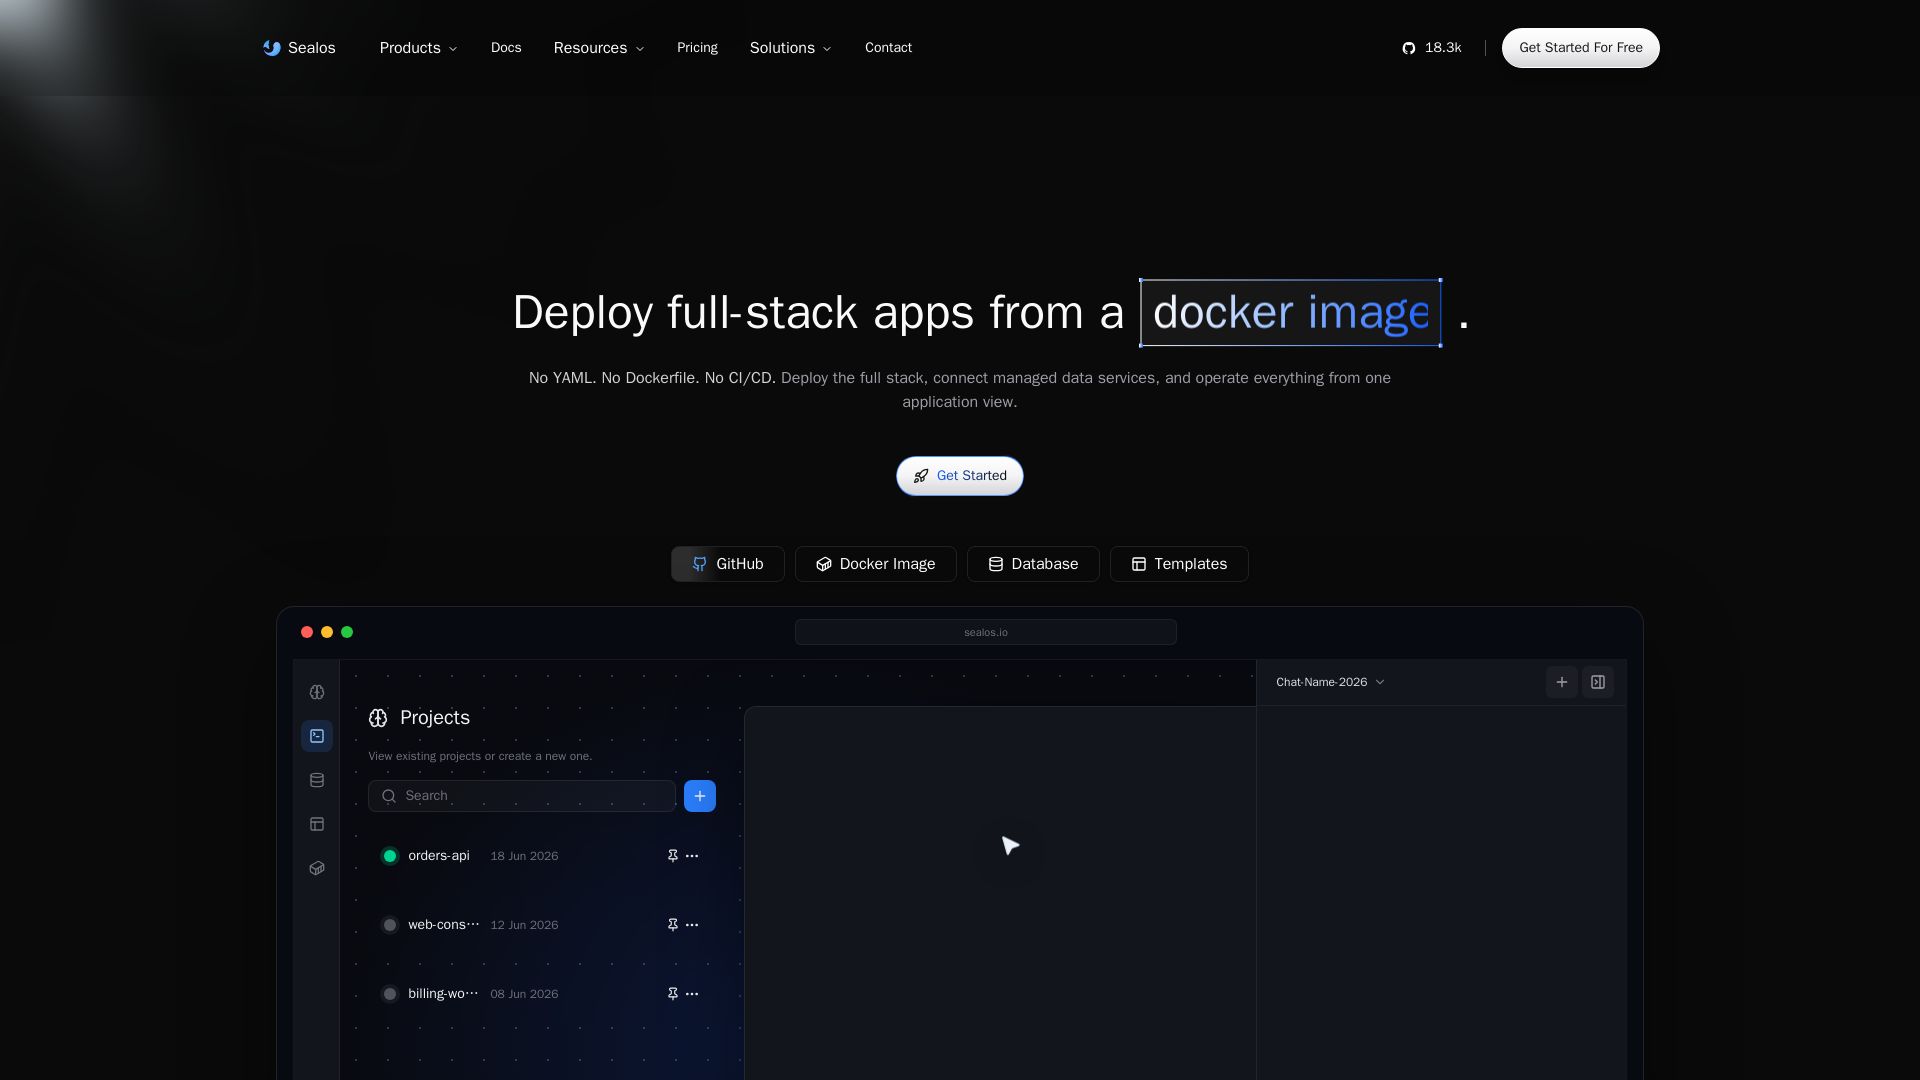Screen dimensions: 1920x1080
Task: Select the orders-api project name
Action: 439,856
